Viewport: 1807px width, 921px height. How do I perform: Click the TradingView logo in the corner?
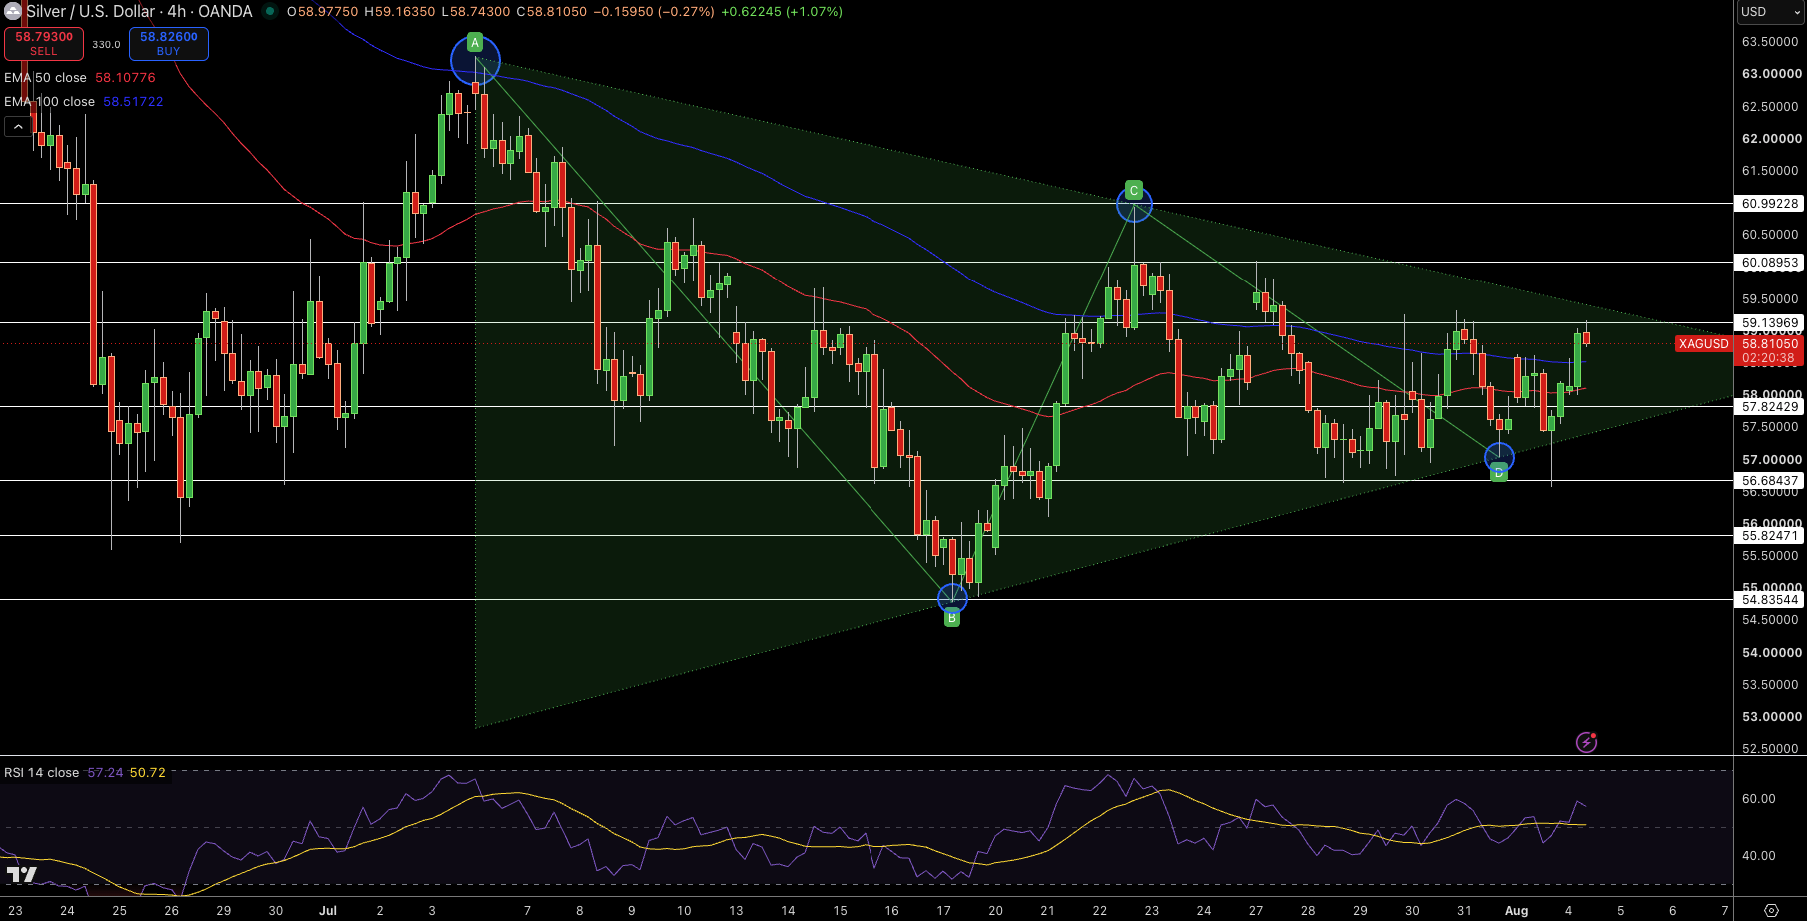click(x=21, y=875)
